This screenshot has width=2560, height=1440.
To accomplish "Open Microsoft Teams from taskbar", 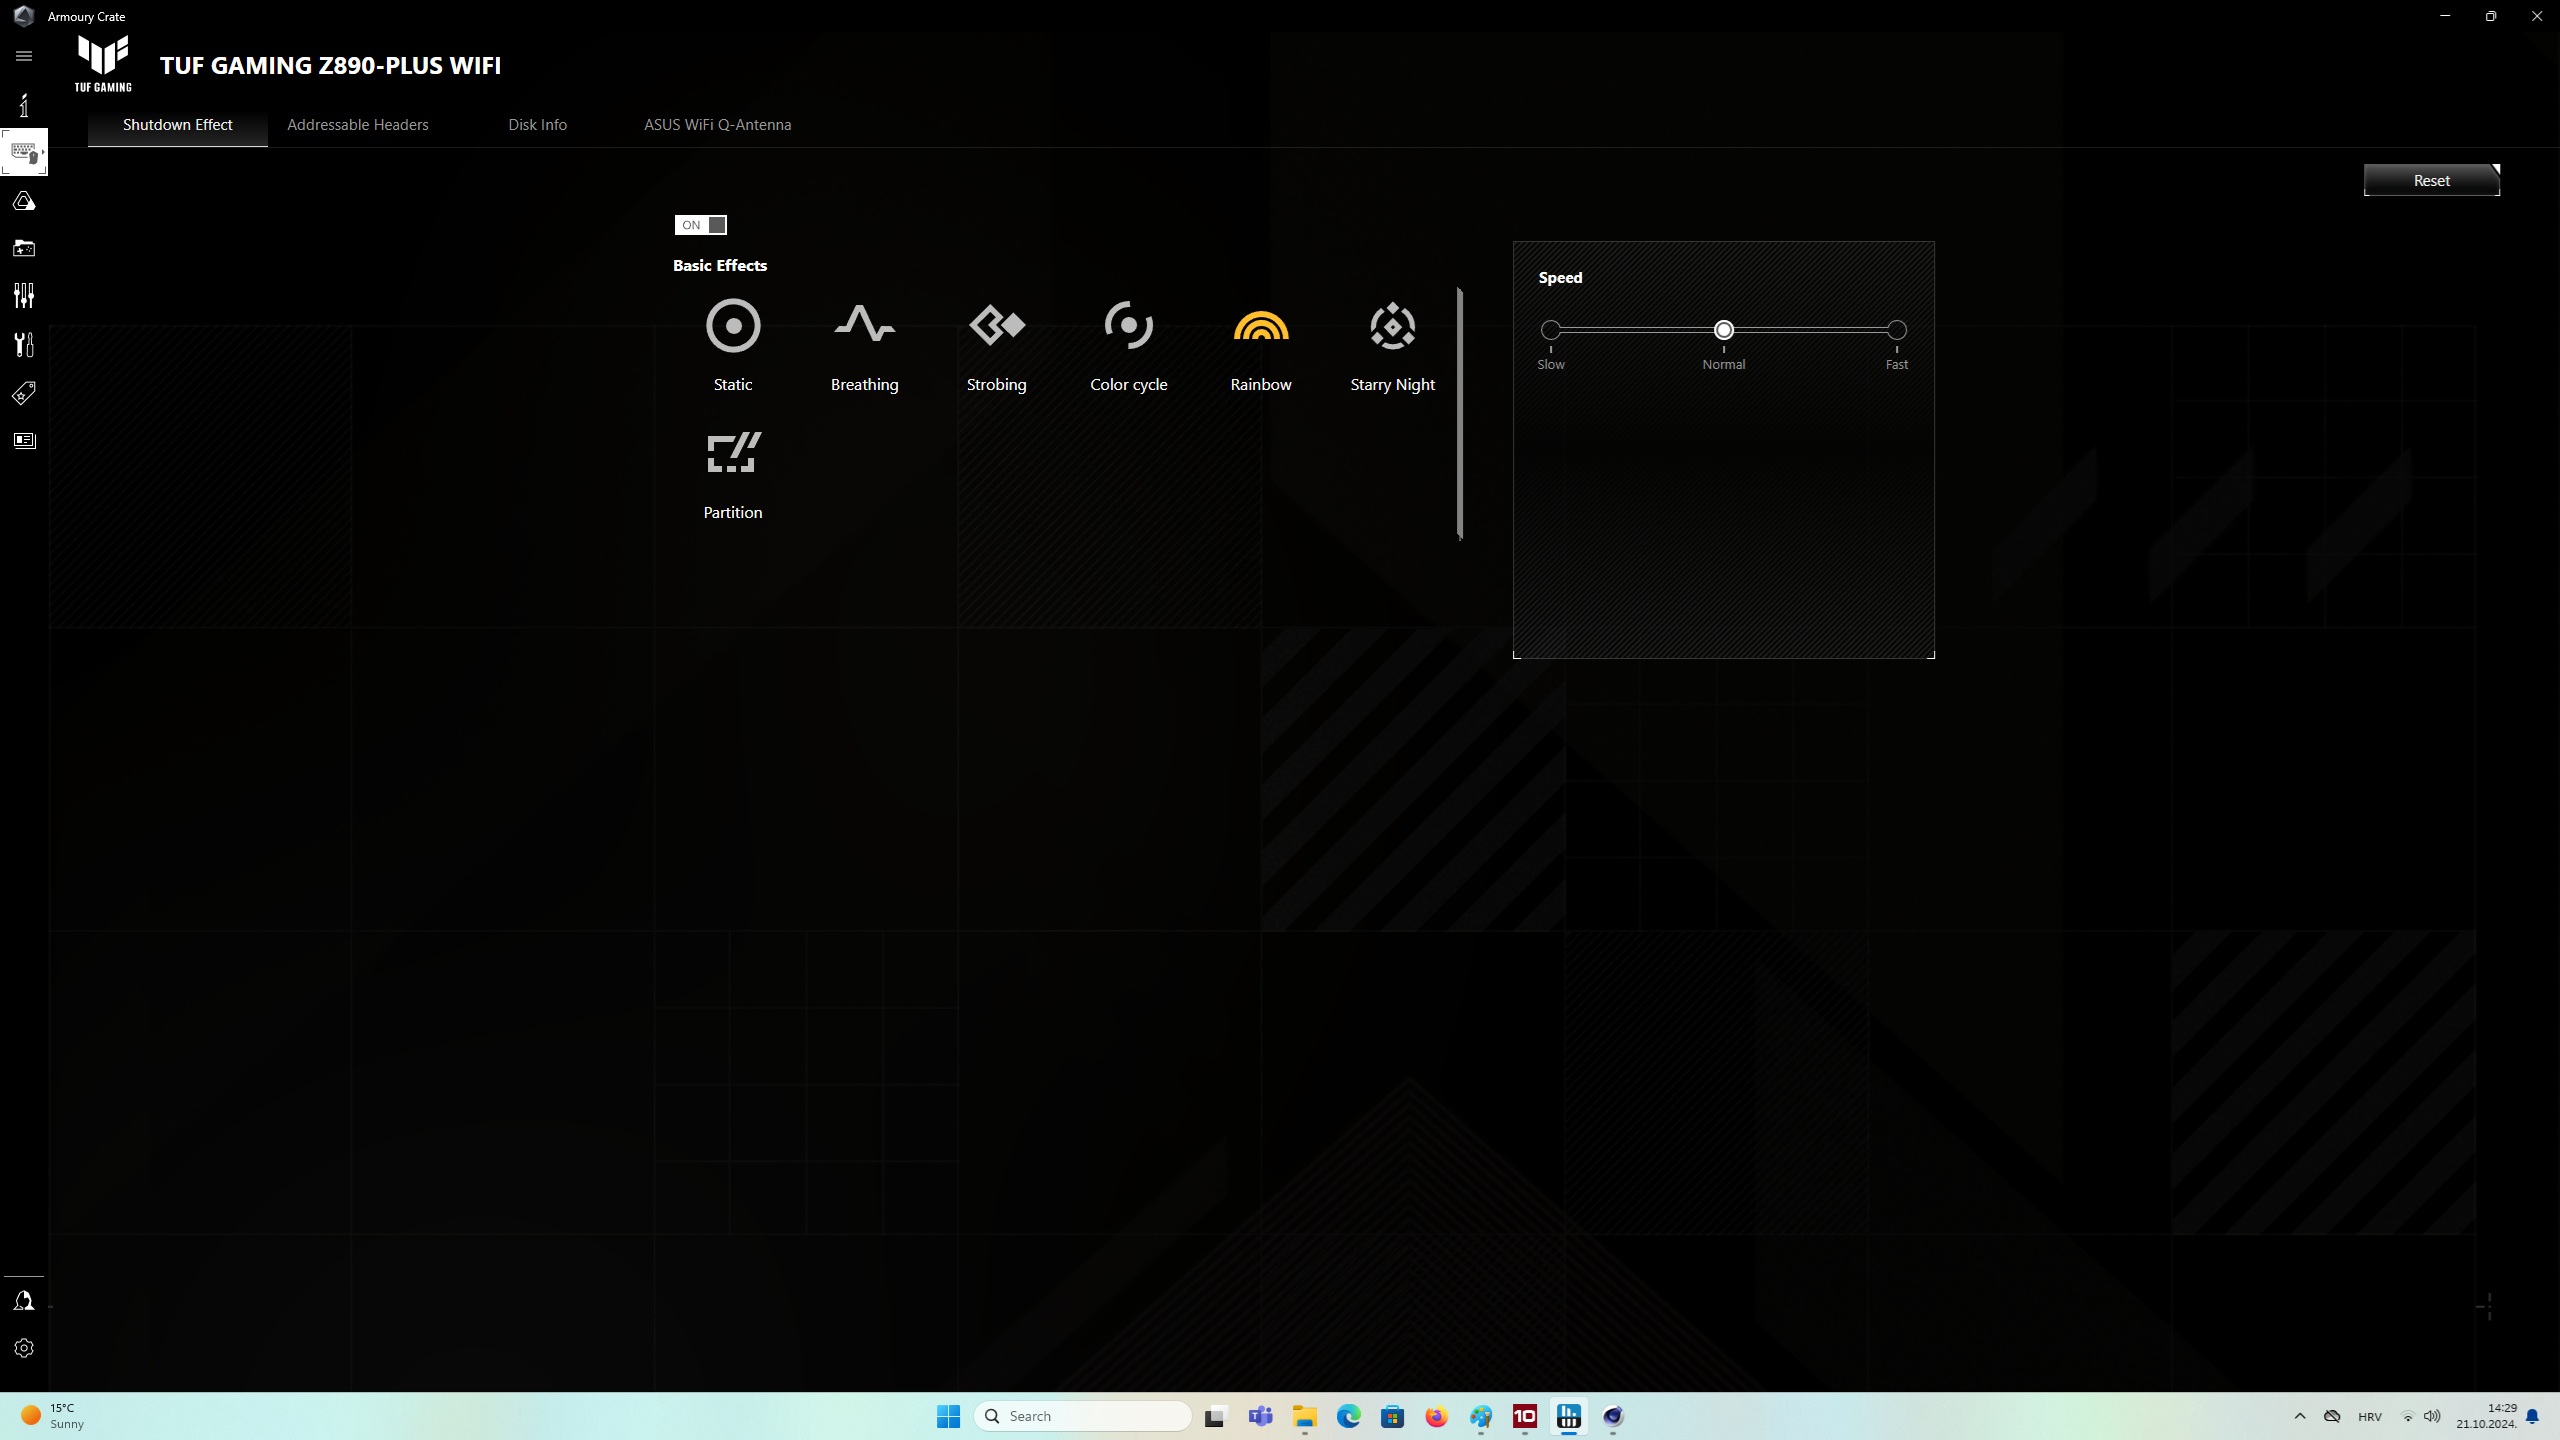I will [1260, 1416].
